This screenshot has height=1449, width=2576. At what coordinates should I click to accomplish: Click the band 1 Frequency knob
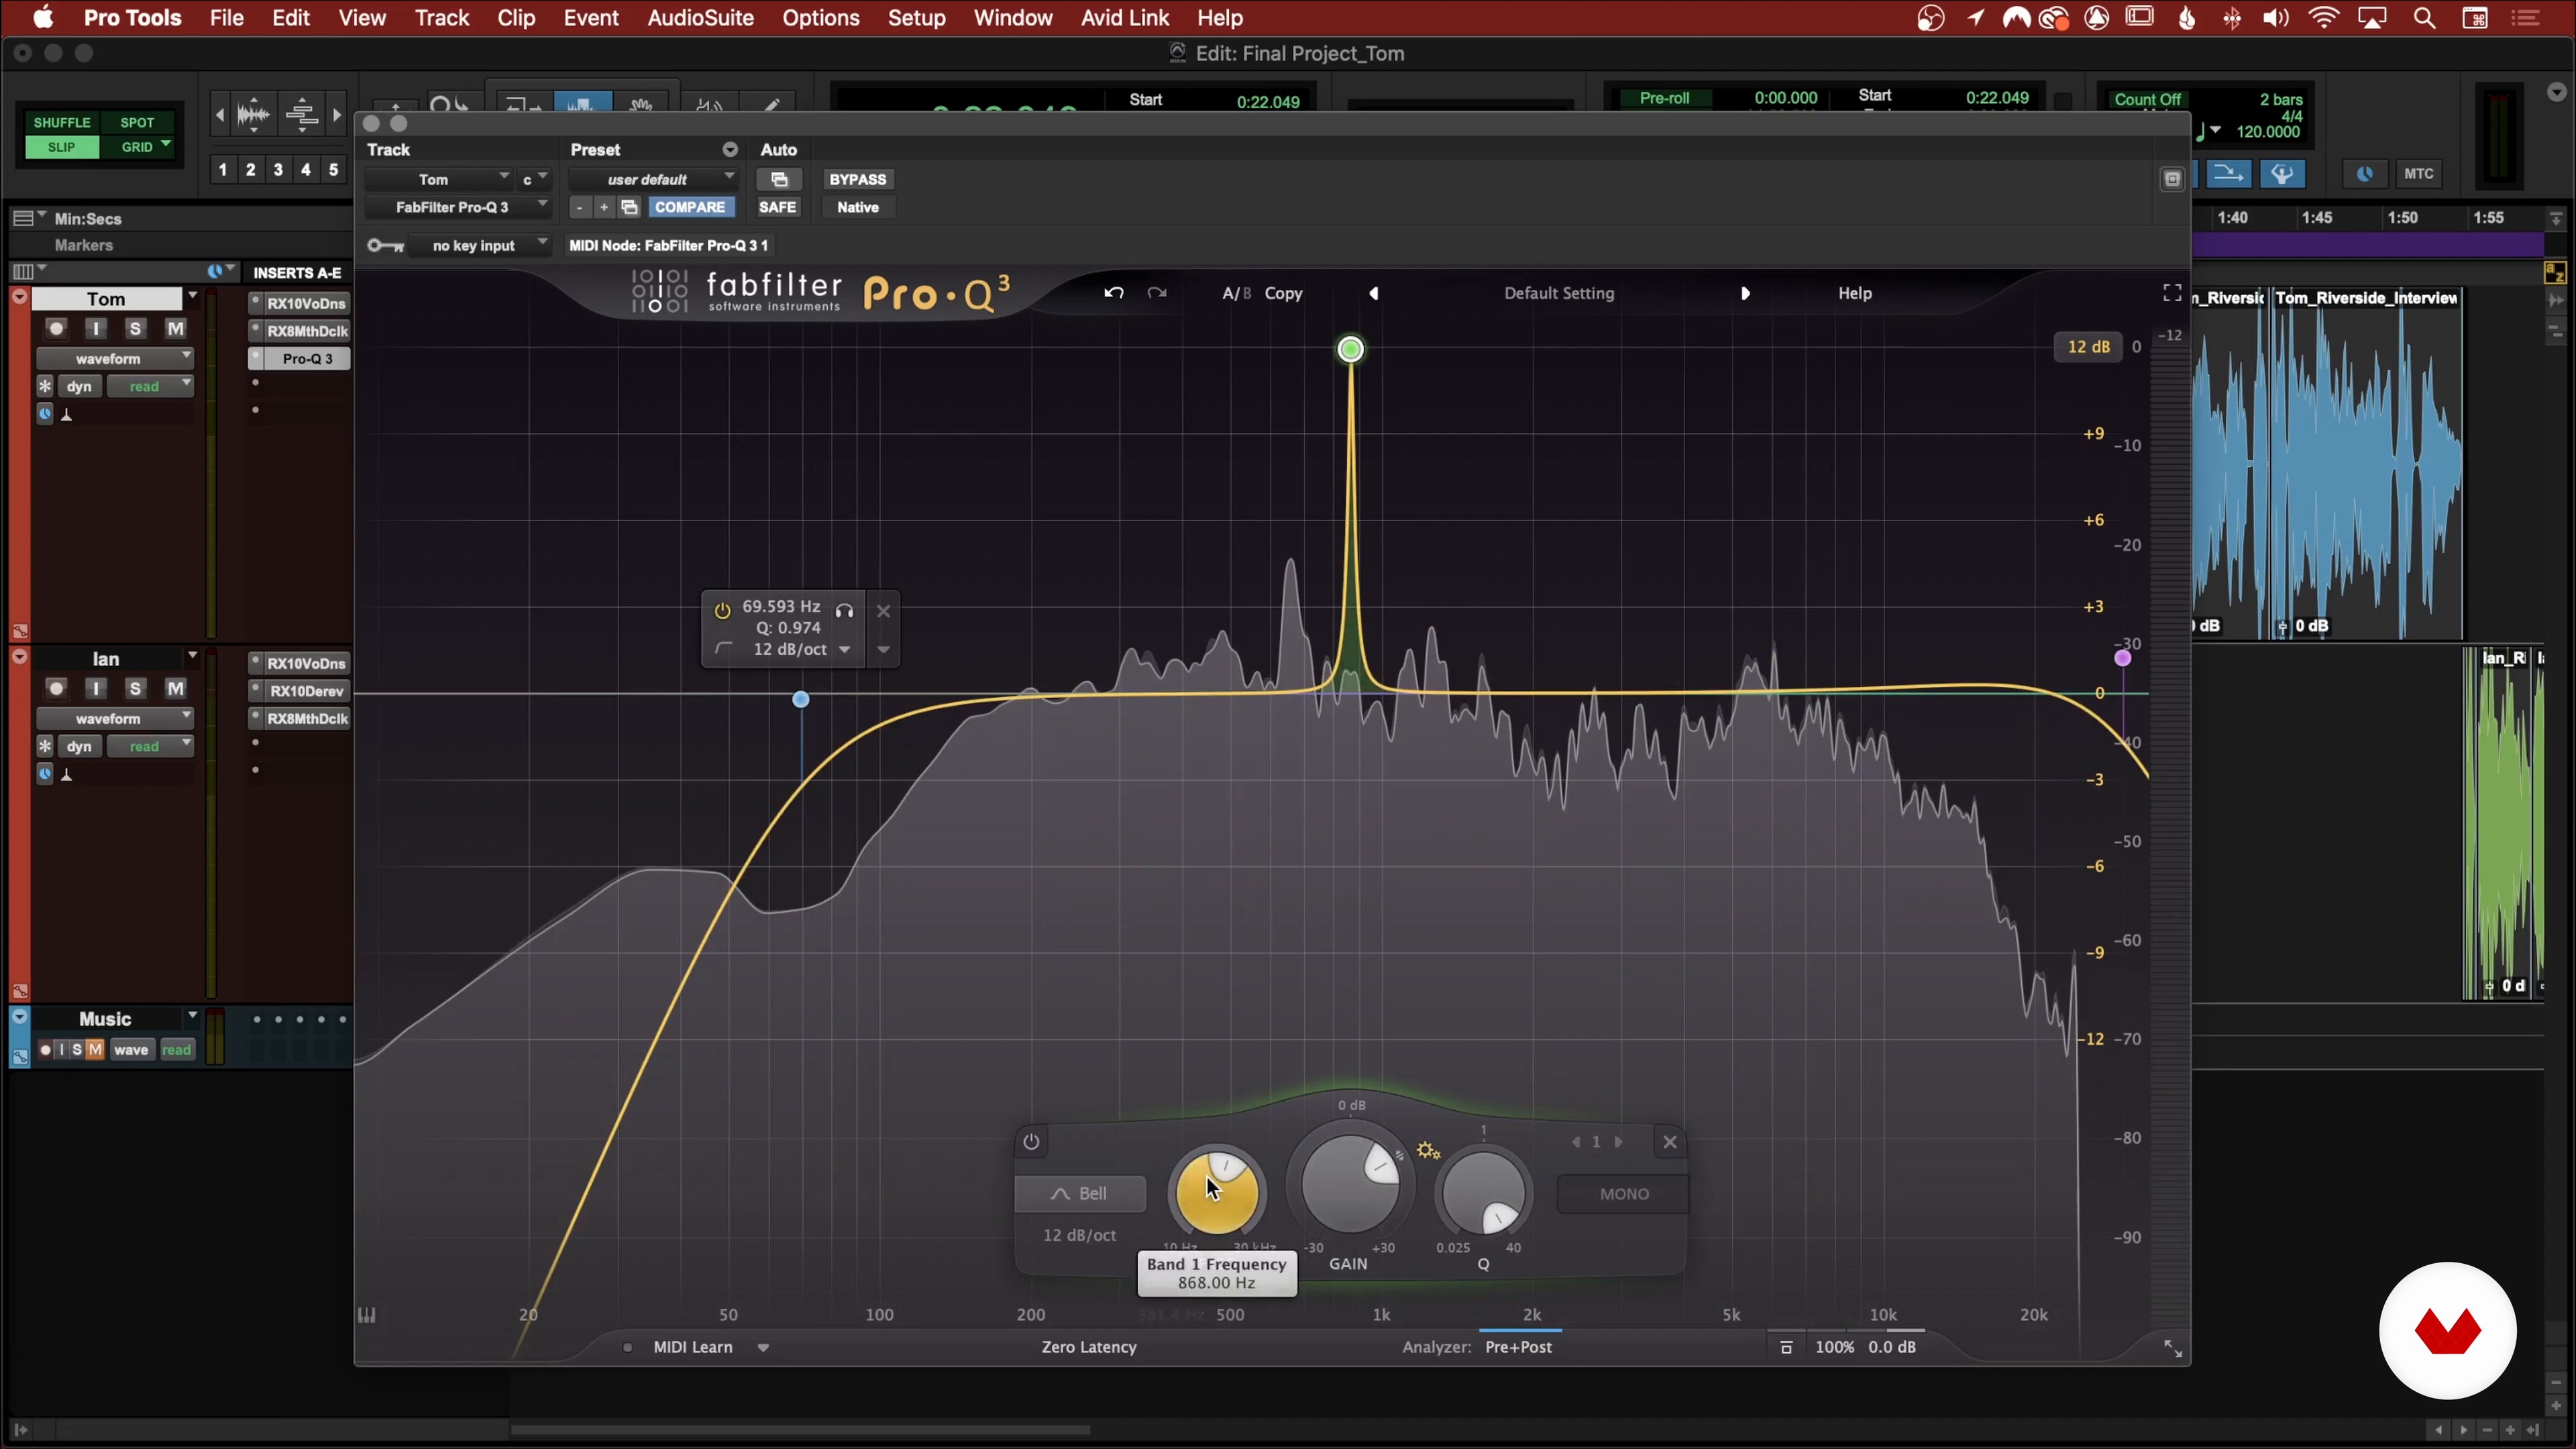1217,1192
